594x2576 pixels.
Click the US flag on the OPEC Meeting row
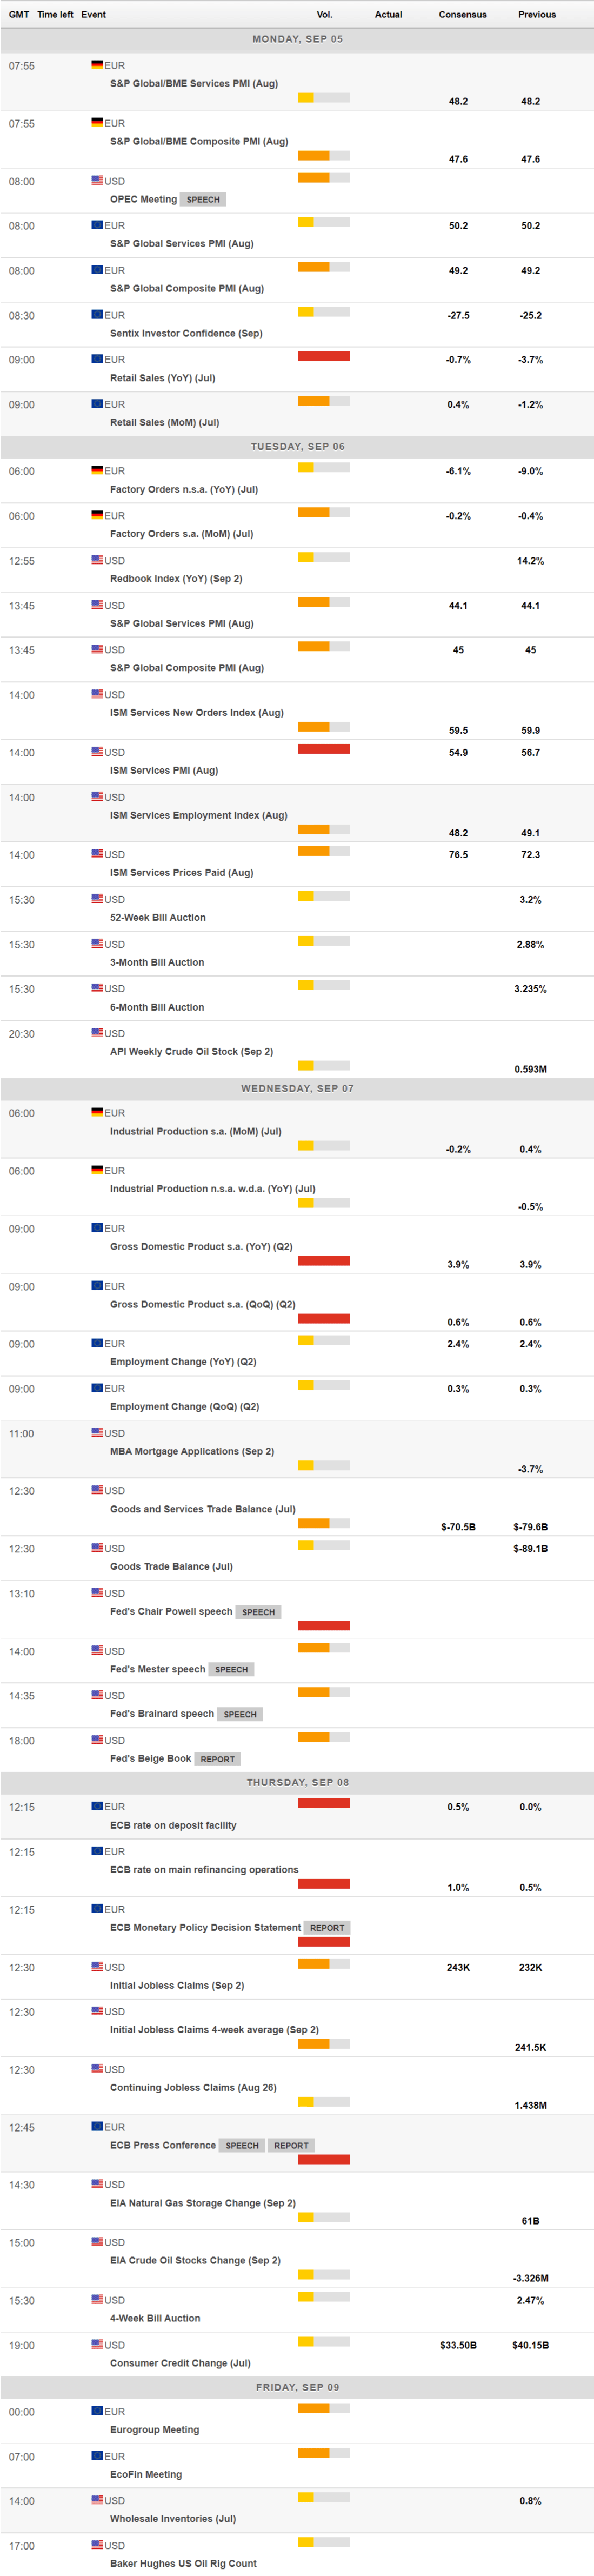pyautogui.click(x=97, y=180)
